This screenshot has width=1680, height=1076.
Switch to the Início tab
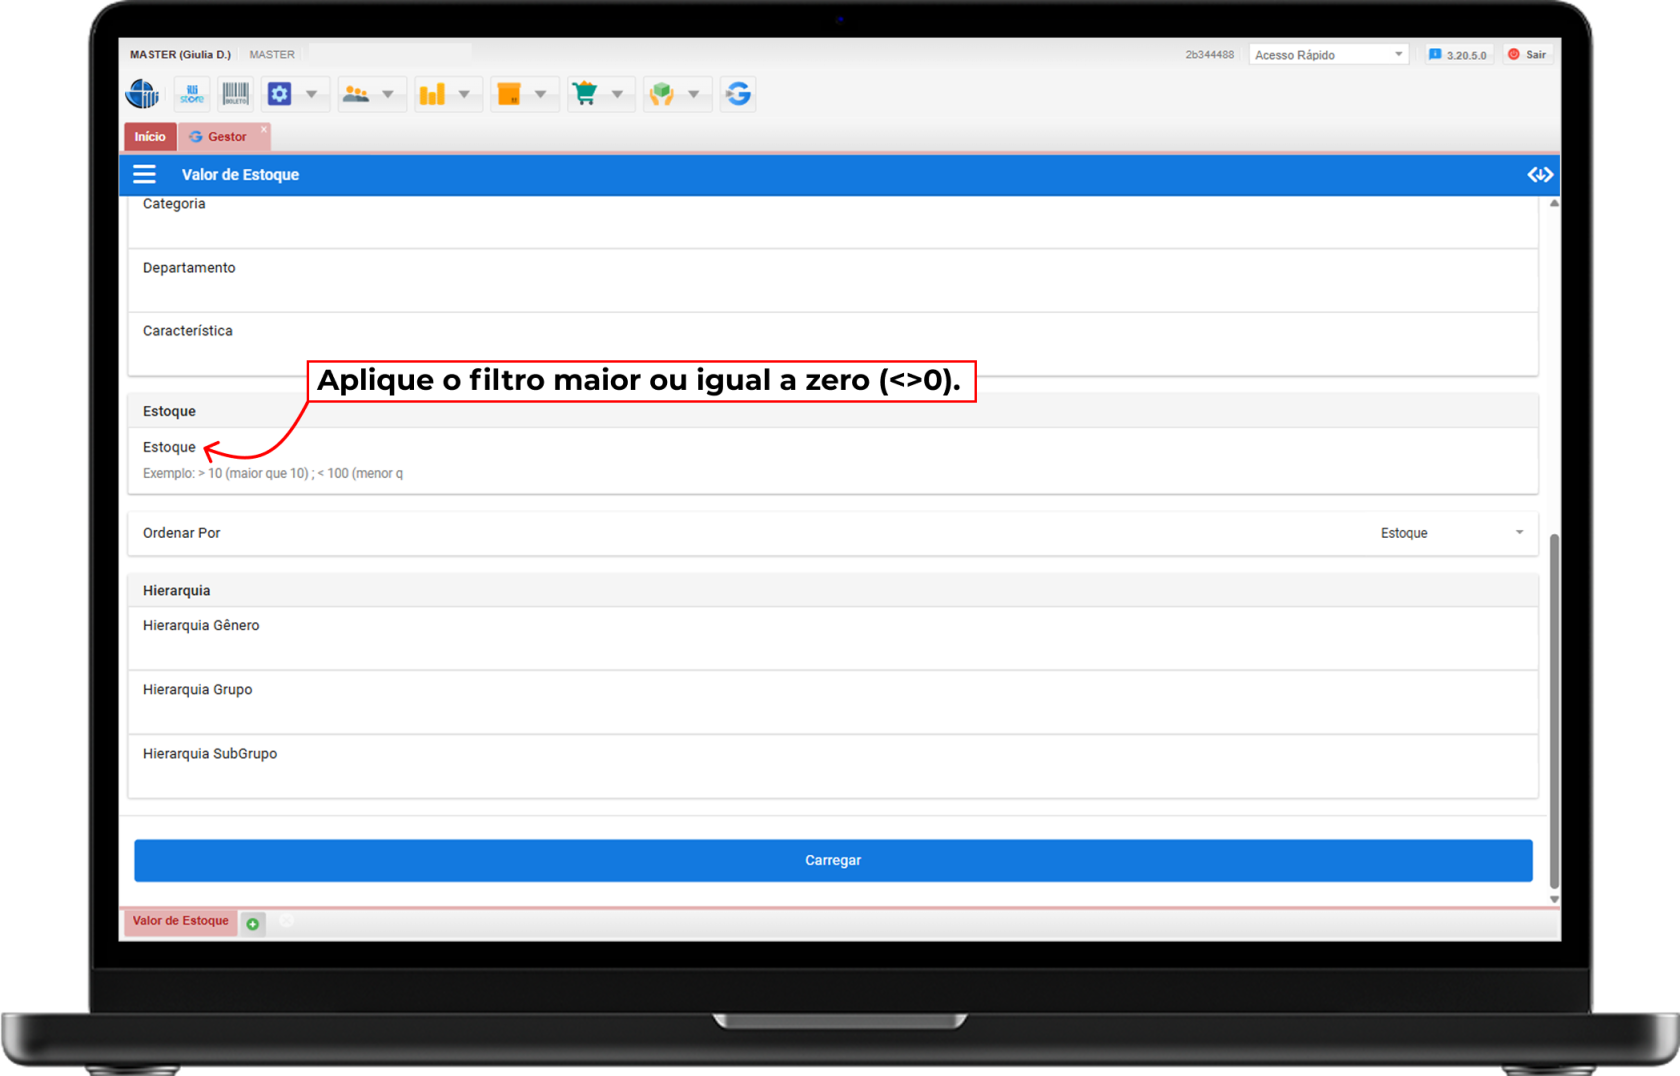tap(150, 137)
